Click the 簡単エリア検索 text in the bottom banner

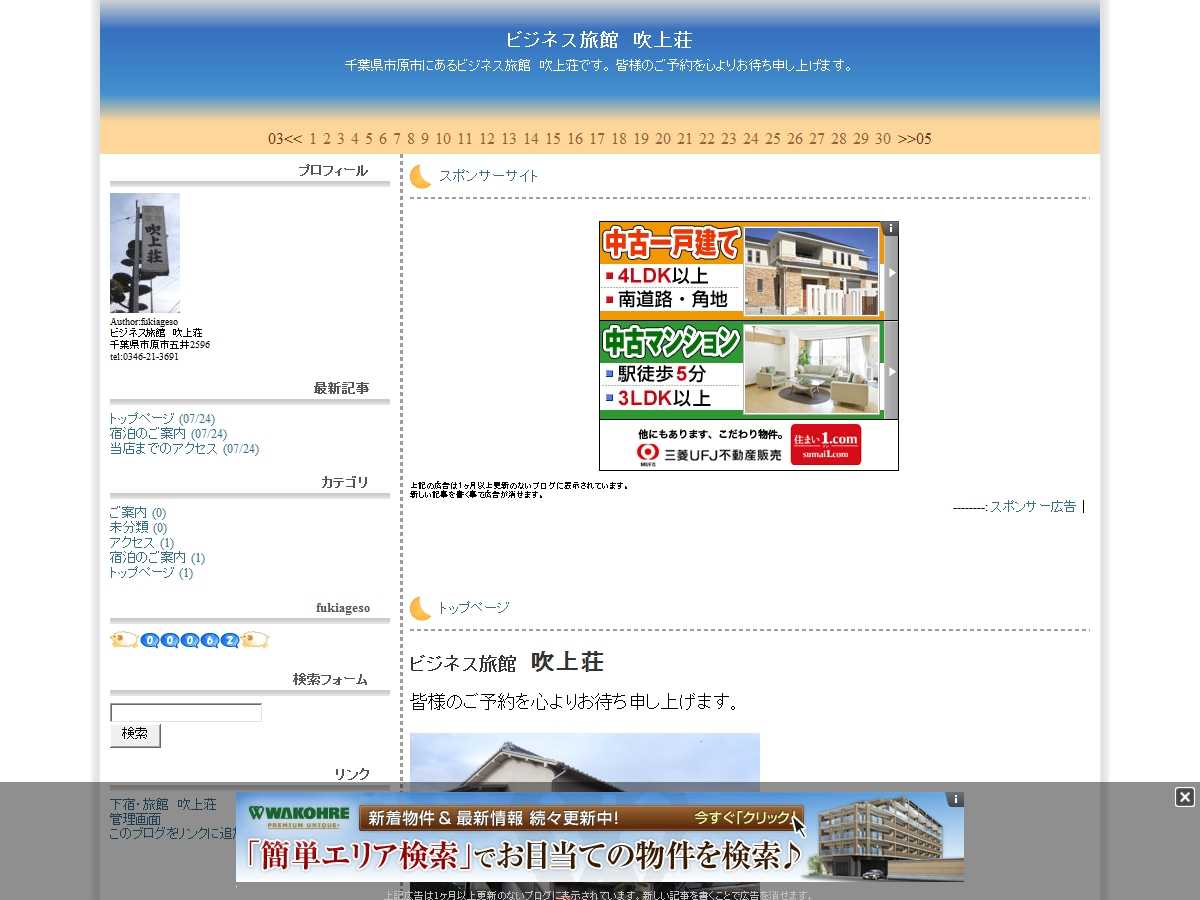(358, 857)
